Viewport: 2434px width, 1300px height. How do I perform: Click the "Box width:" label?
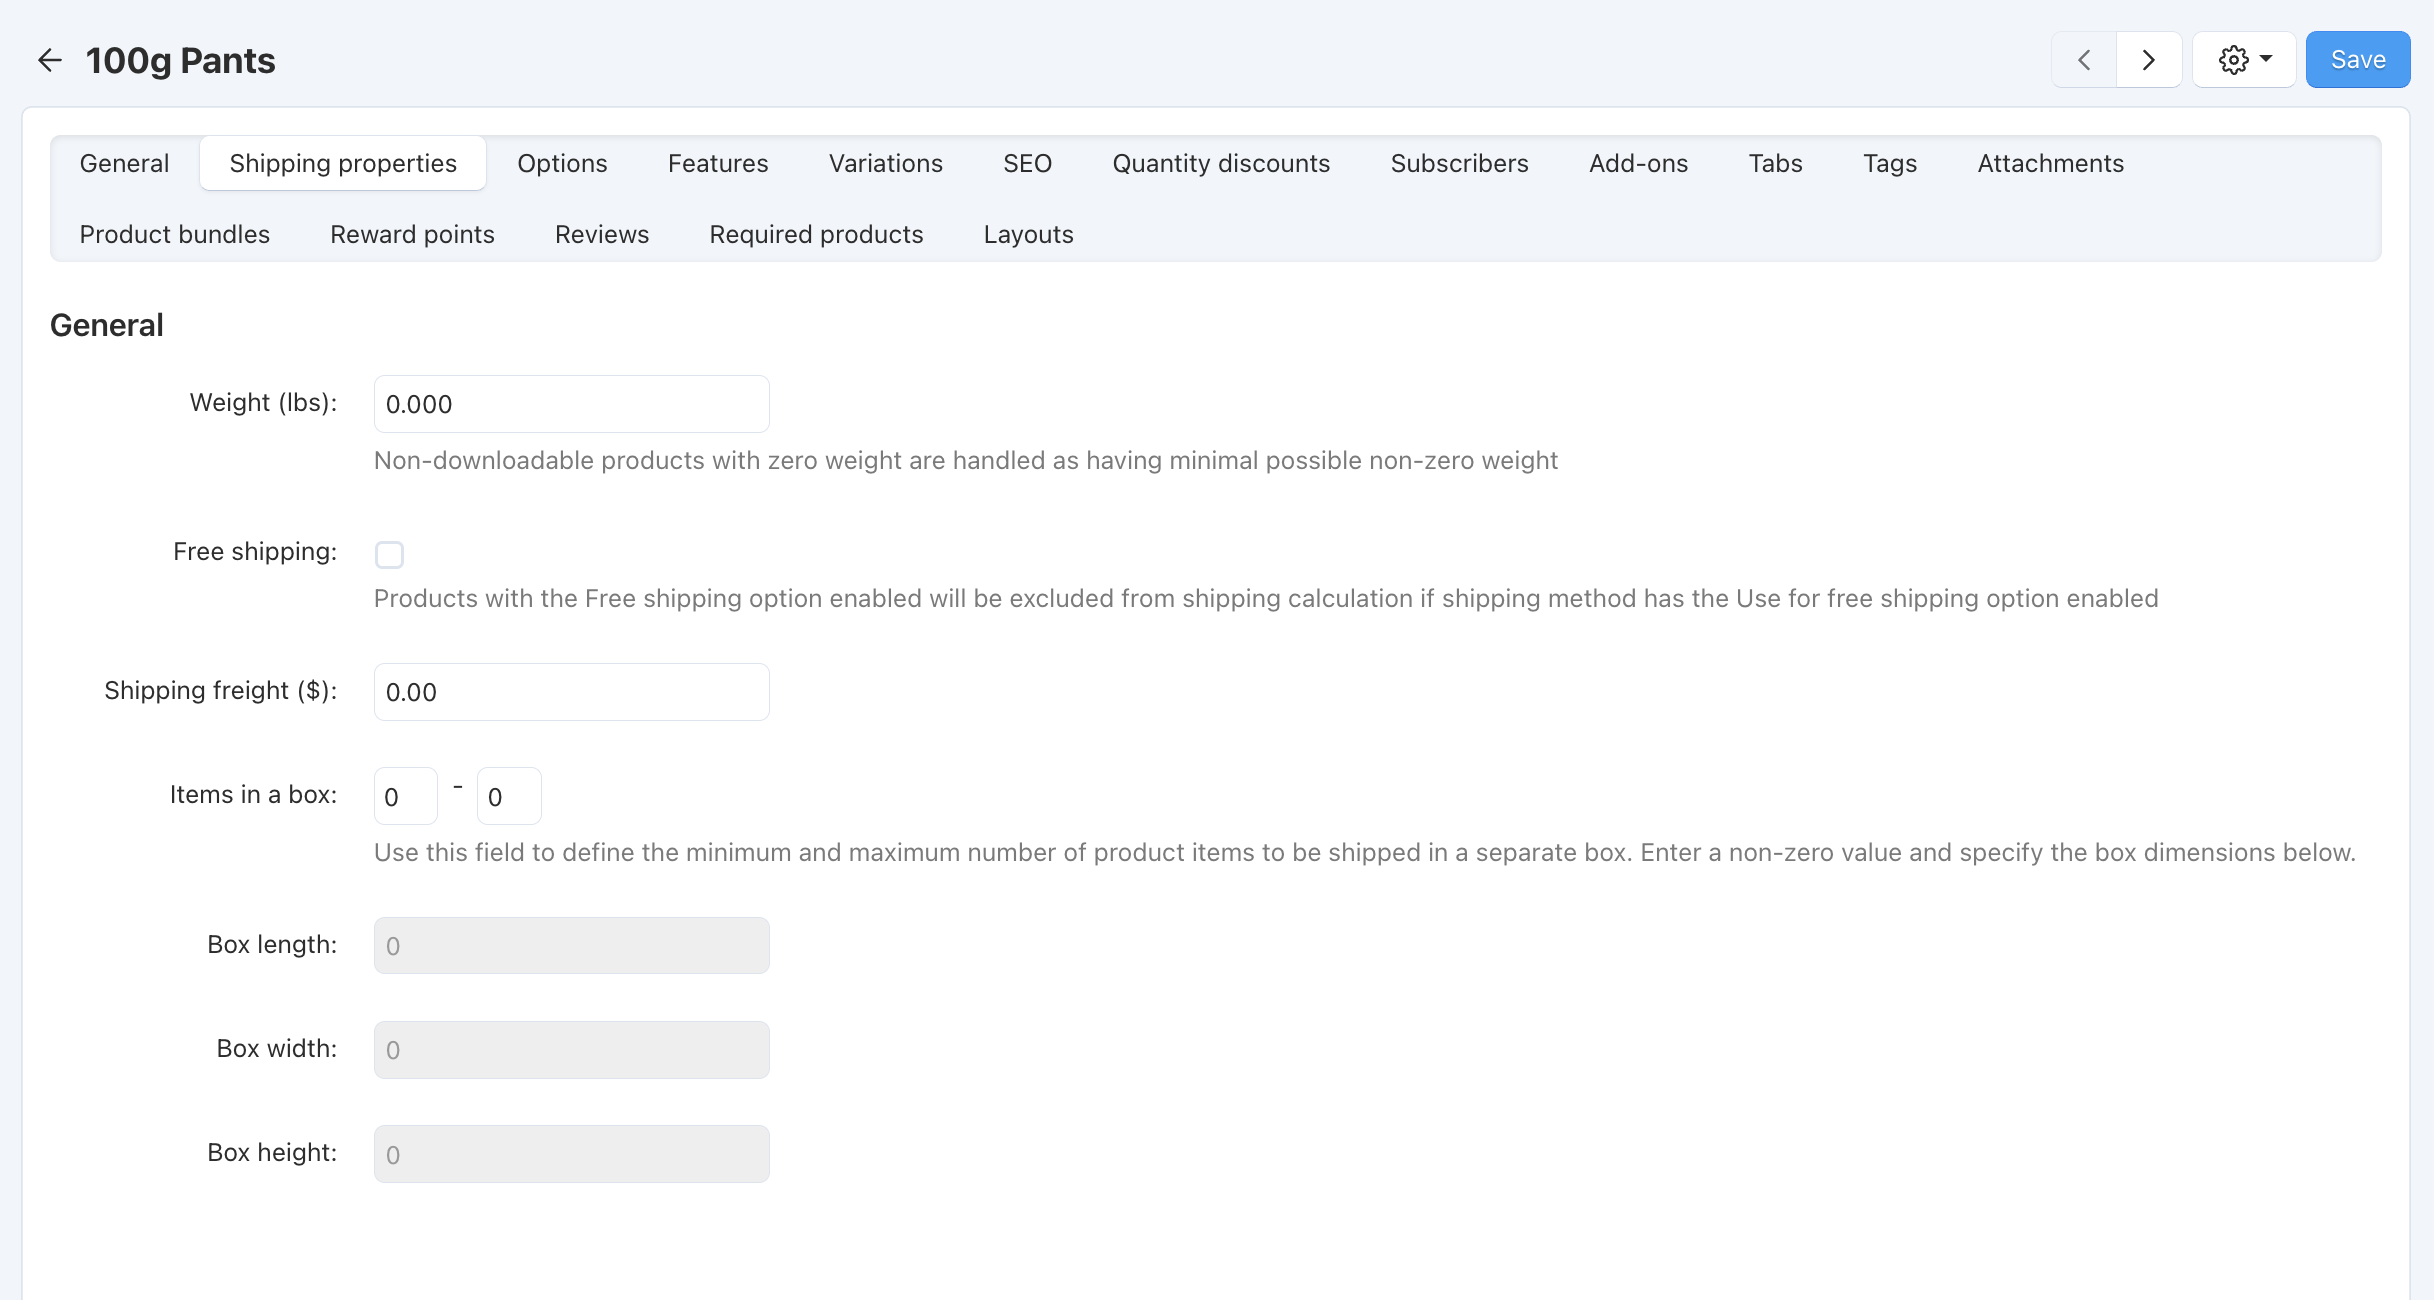coord(277,1048)
